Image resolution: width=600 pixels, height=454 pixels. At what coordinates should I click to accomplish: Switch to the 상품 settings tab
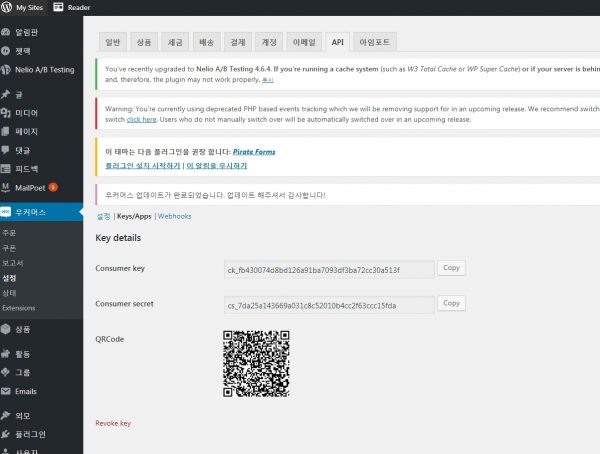pos(144,42)
